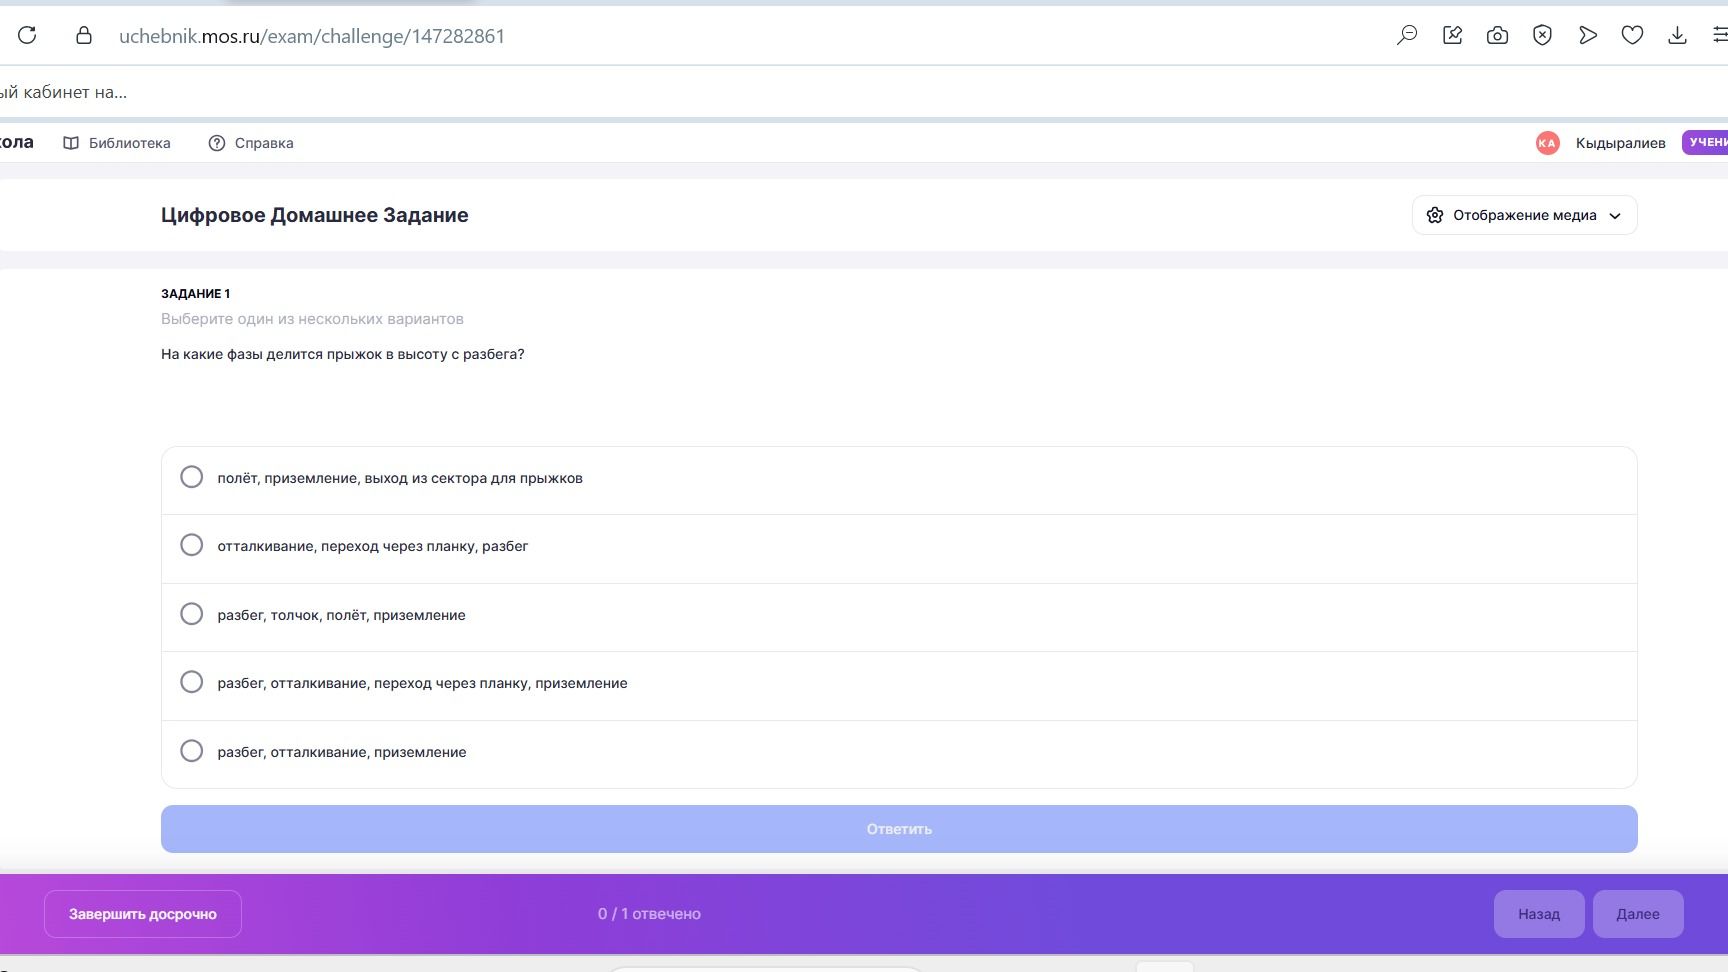Open the downloads arrow icon
Screen dimensions: 1728x972
[x=1677, y=36]
